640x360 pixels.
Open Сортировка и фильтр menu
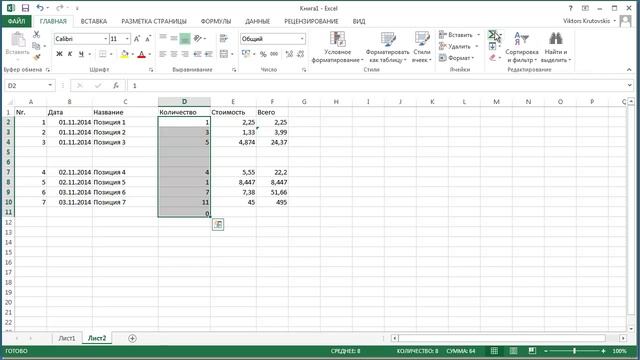[x=522, y=47]
